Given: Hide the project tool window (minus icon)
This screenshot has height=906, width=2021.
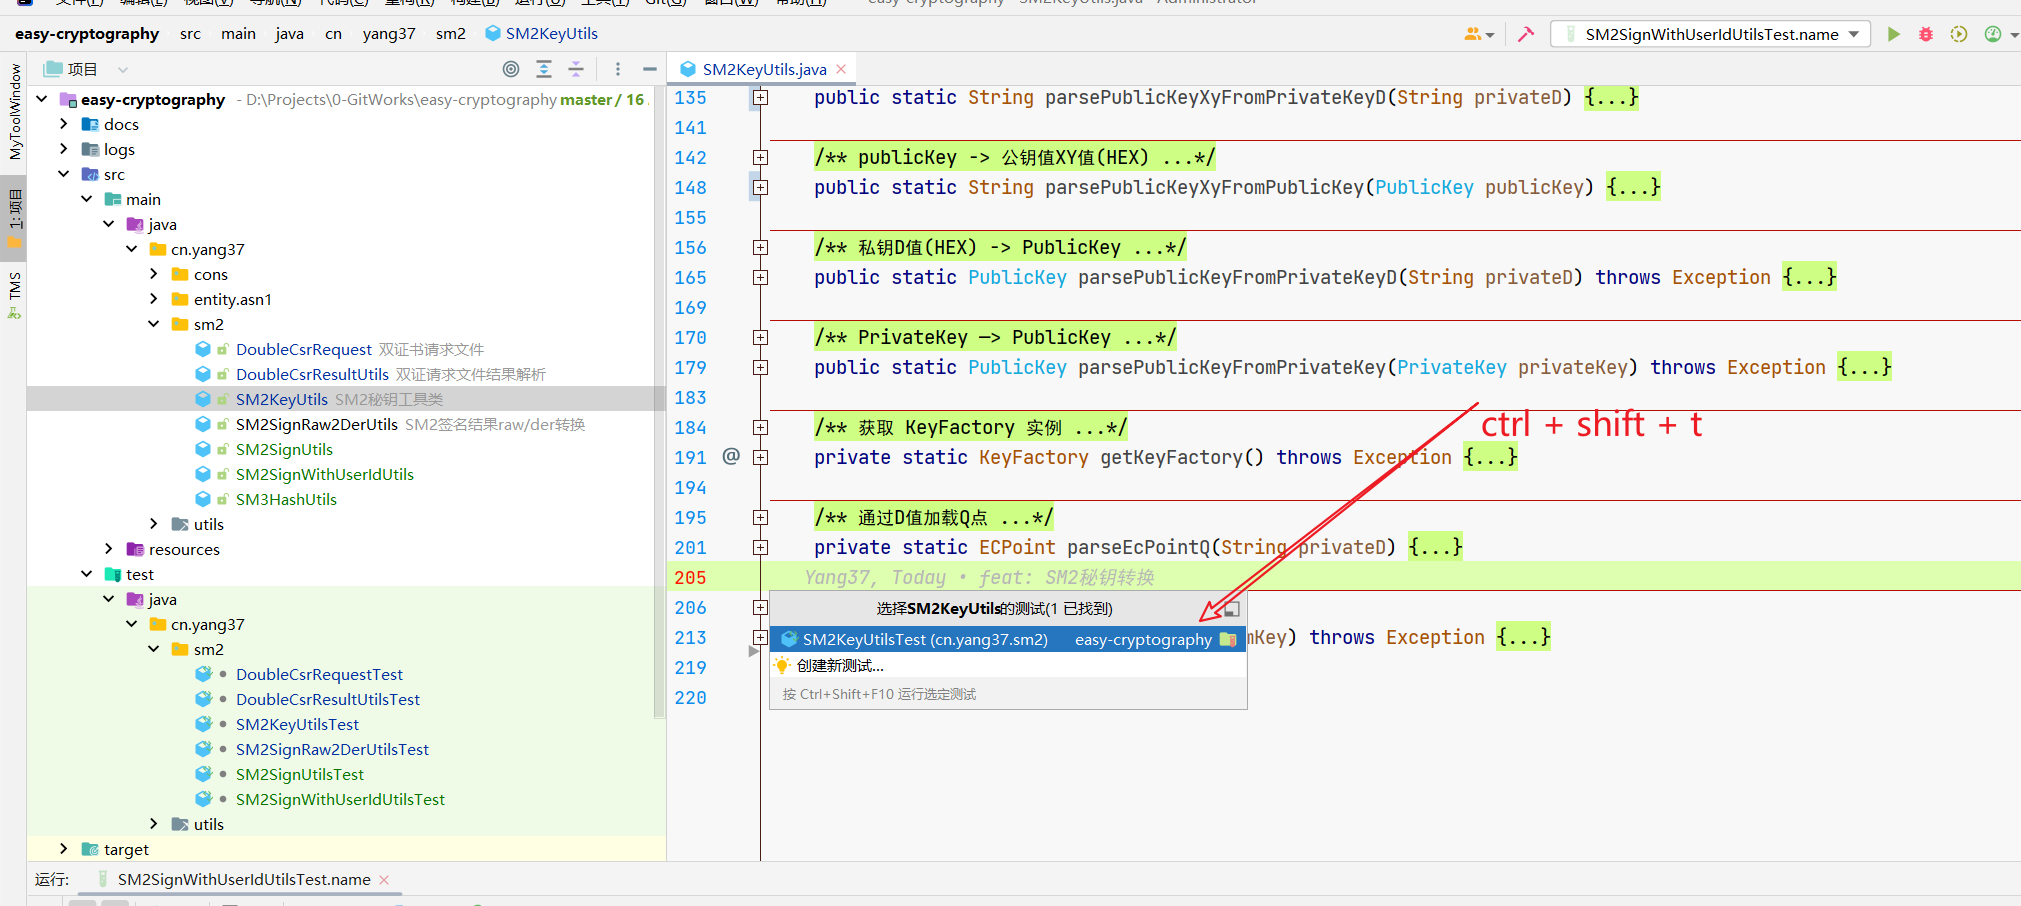Looking at the screenshot, I should (650, 69).
